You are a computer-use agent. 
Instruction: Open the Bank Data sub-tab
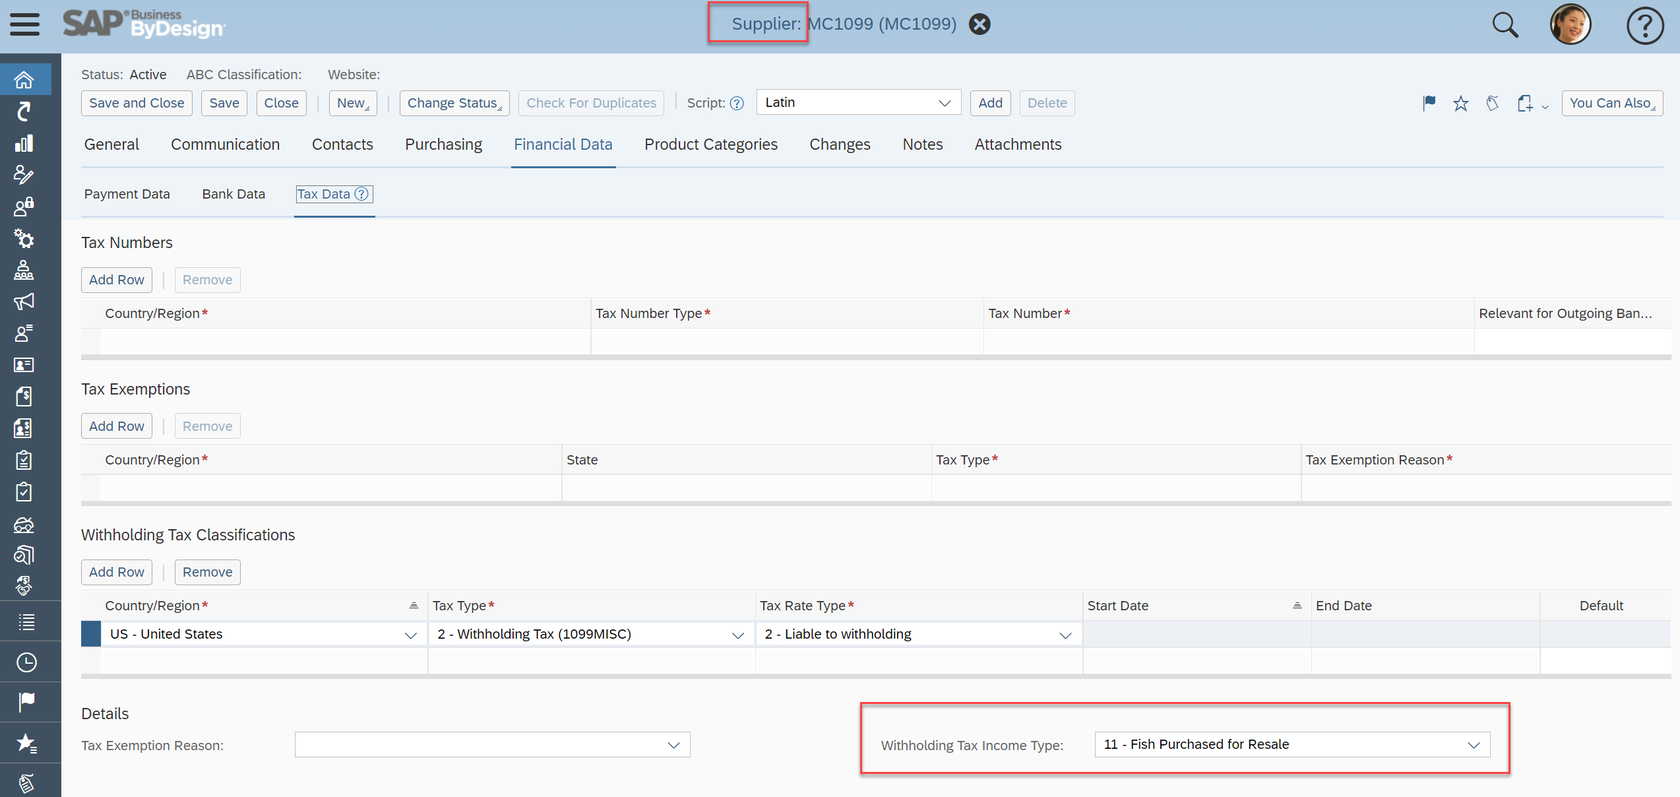(233, 194)
